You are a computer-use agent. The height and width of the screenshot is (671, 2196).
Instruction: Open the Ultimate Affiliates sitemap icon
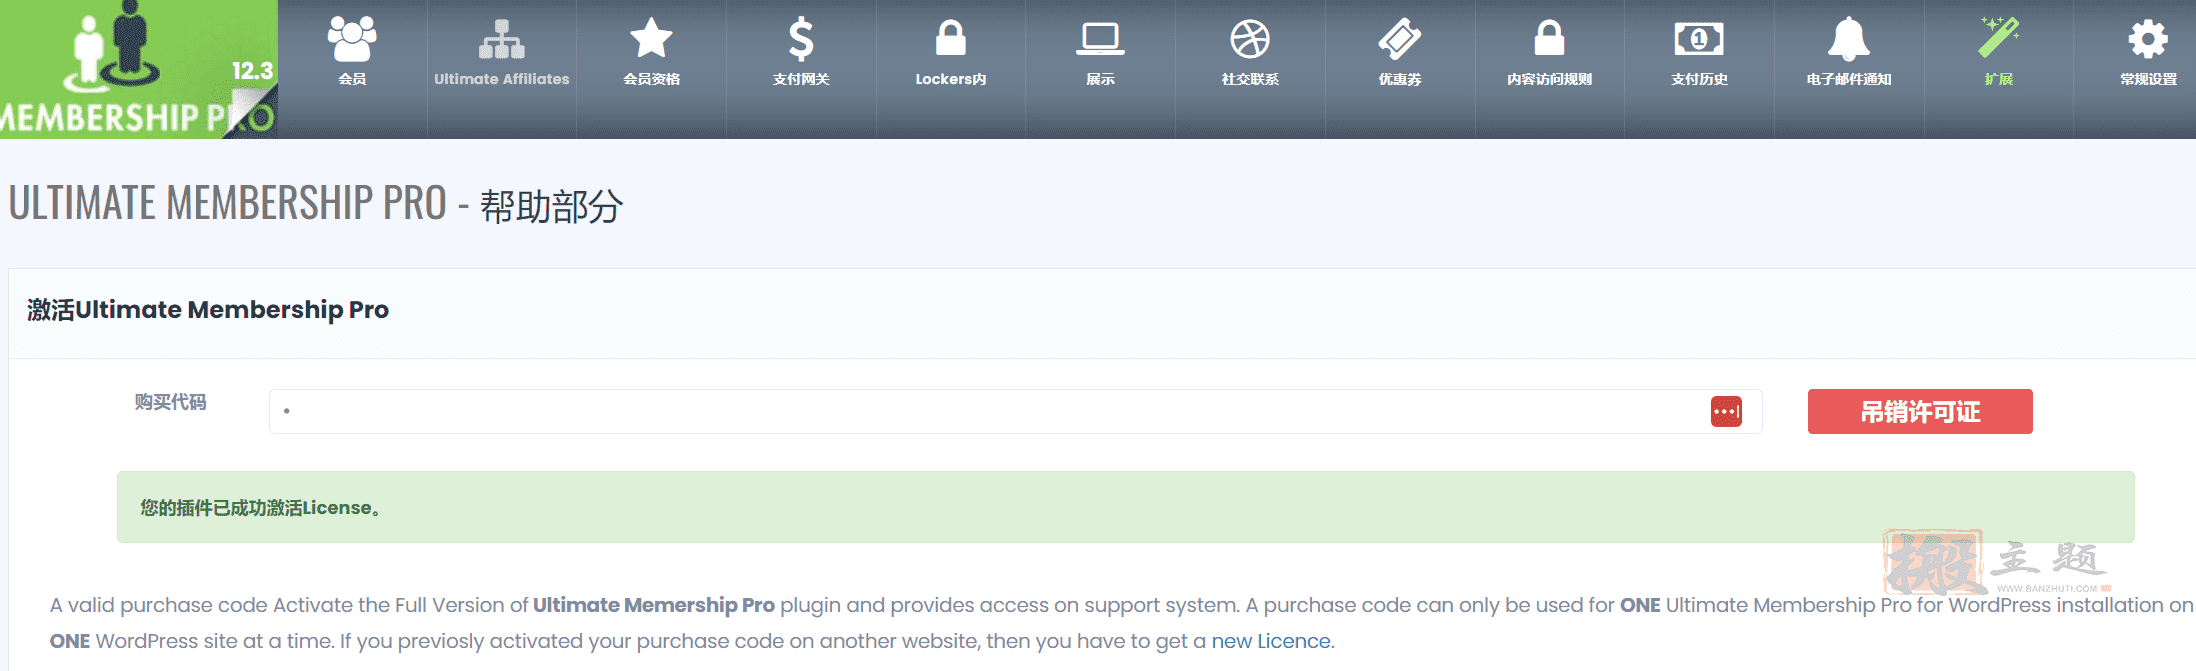502,39
